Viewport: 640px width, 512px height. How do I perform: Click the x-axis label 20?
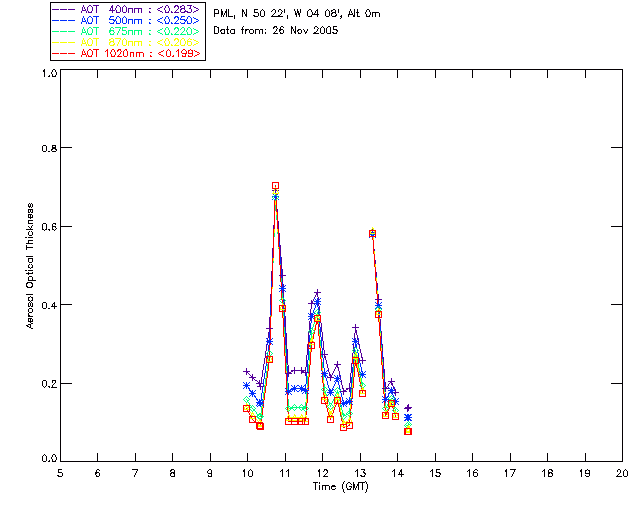(622, 473)
